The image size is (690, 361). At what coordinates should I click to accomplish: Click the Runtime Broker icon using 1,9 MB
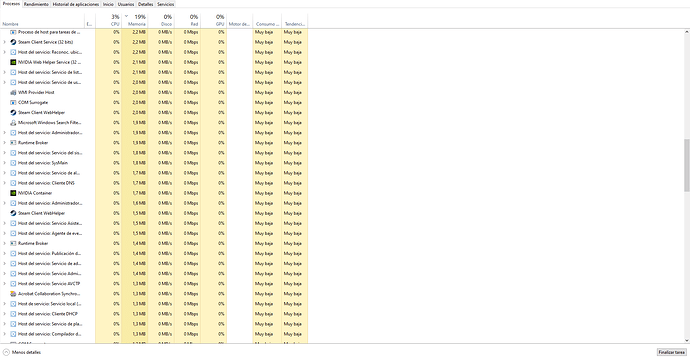(x=13, y=143)
